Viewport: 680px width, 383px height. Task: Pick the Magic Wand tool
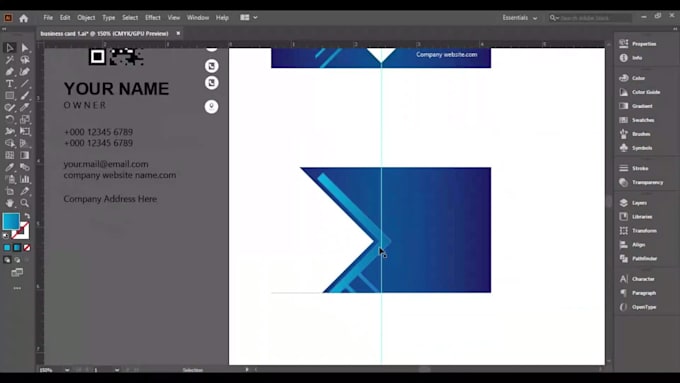(x=10, y=60)
